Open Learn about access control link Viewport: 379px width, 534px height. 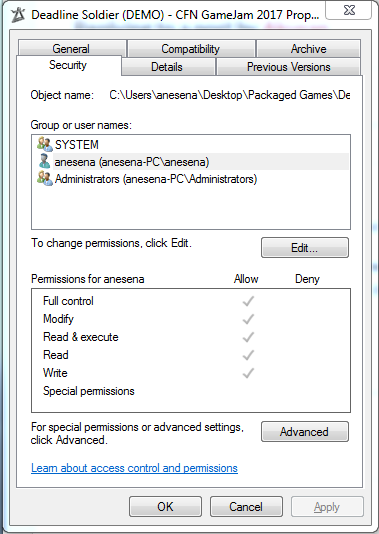click(x=135, y=468)
